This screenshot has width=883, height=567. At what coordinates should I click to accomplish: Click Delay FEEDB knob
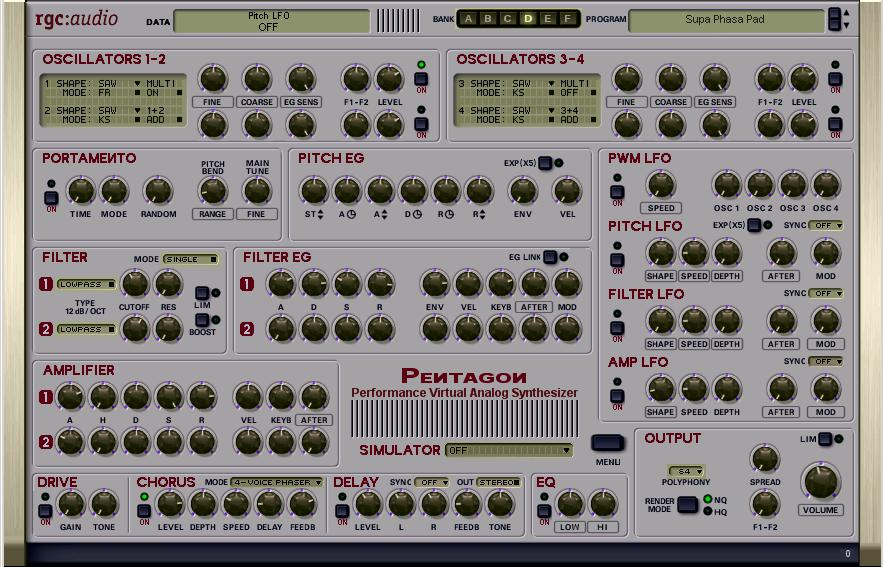[467, 504]
